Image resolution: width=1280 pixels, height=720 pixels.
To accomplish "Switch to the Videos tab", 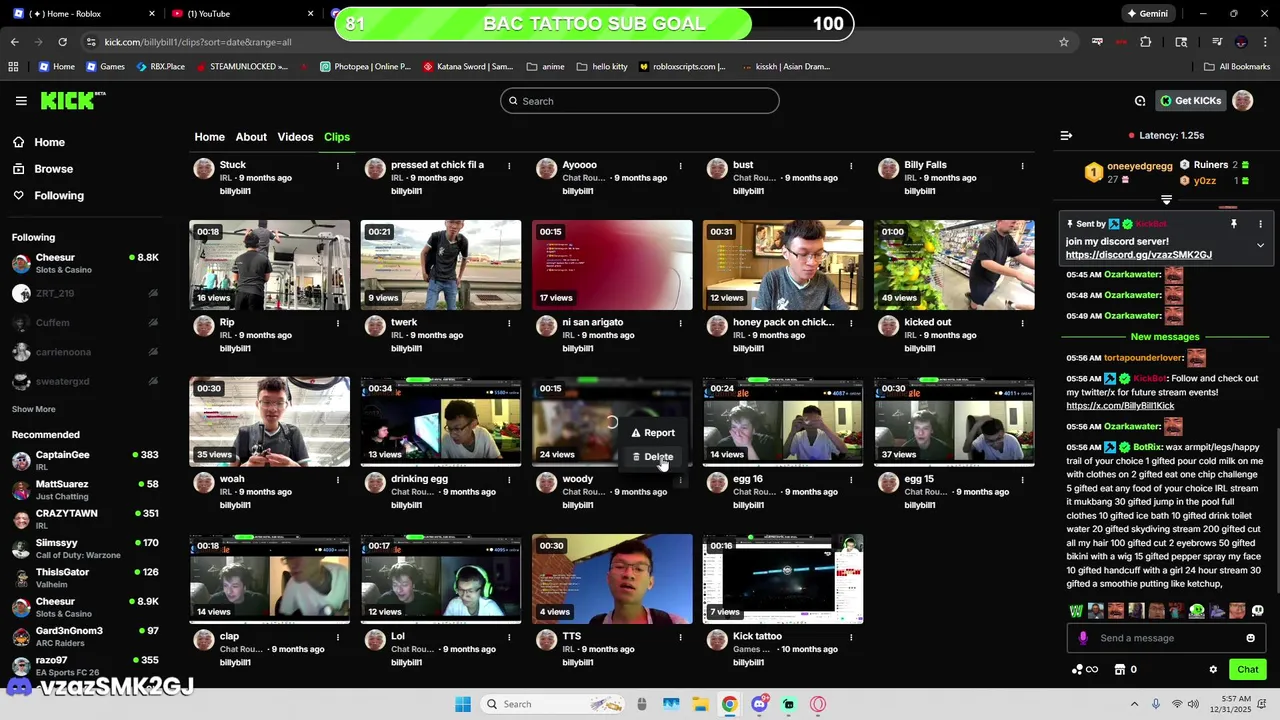I will click(x=295, y=137).
